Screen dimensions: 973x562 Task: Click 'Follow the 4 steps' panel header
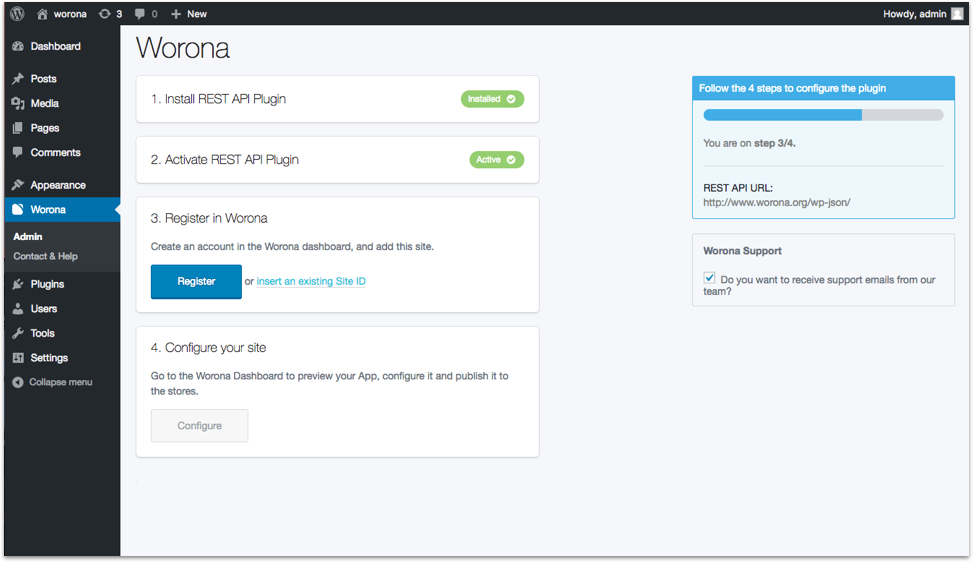coord(823,88)
